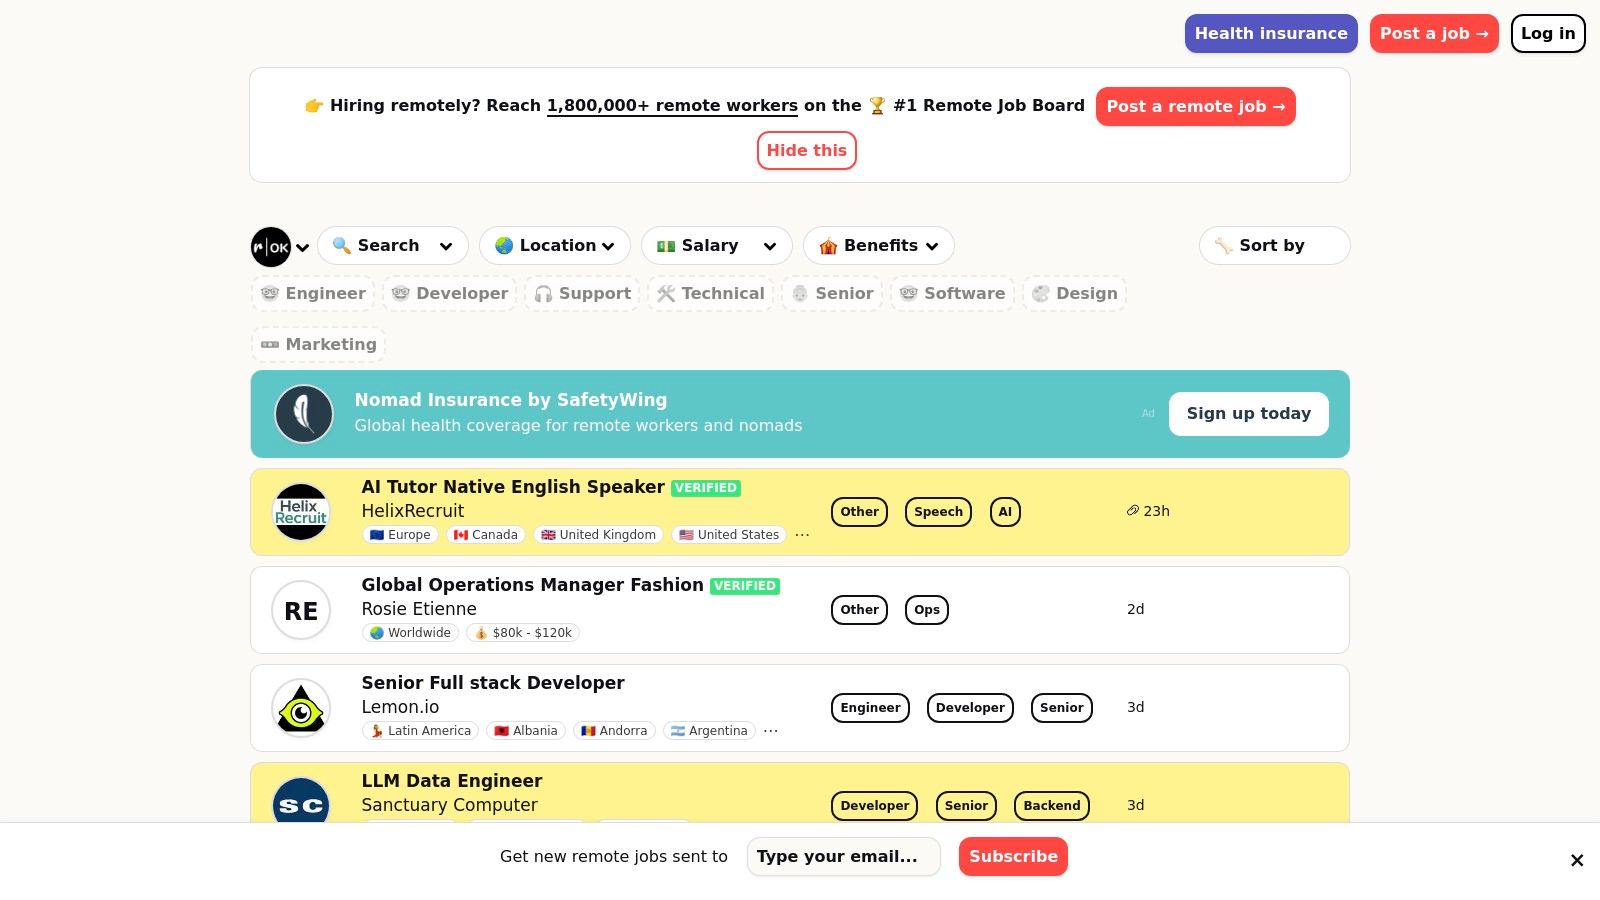The image size is (1600, 900).
Task: Click the Sanctuary Computer SC logo
Action: pyautogui.click(x=301, y=804)
